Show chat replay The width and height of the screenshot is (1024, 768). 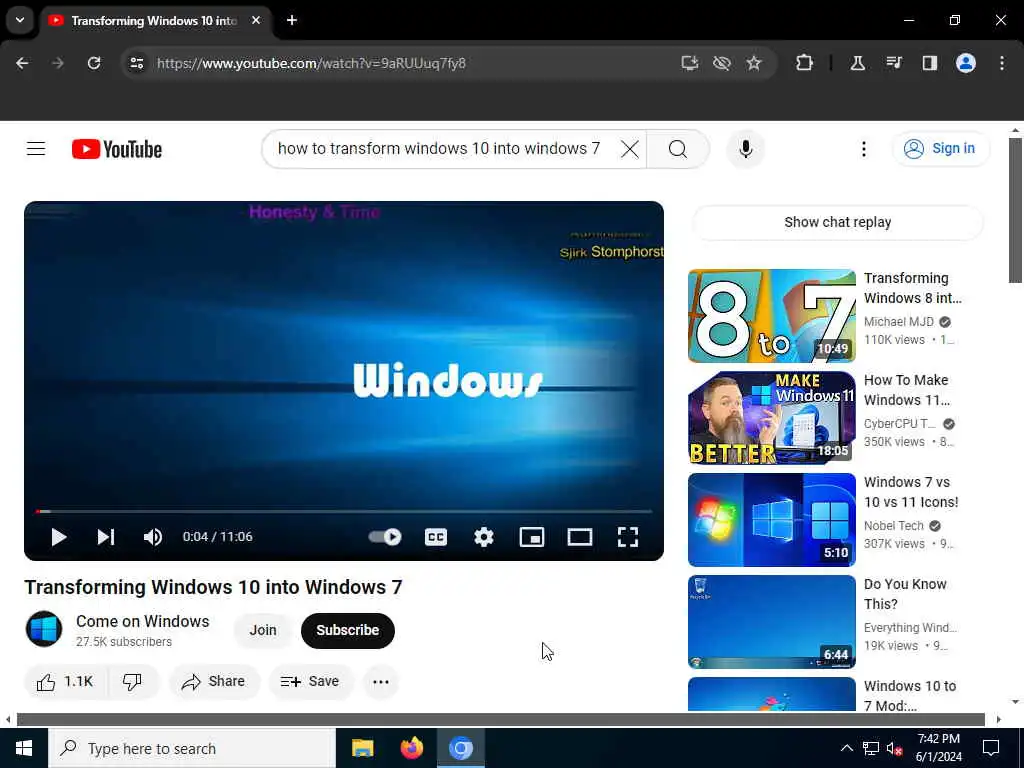click(x=837, y=222)
